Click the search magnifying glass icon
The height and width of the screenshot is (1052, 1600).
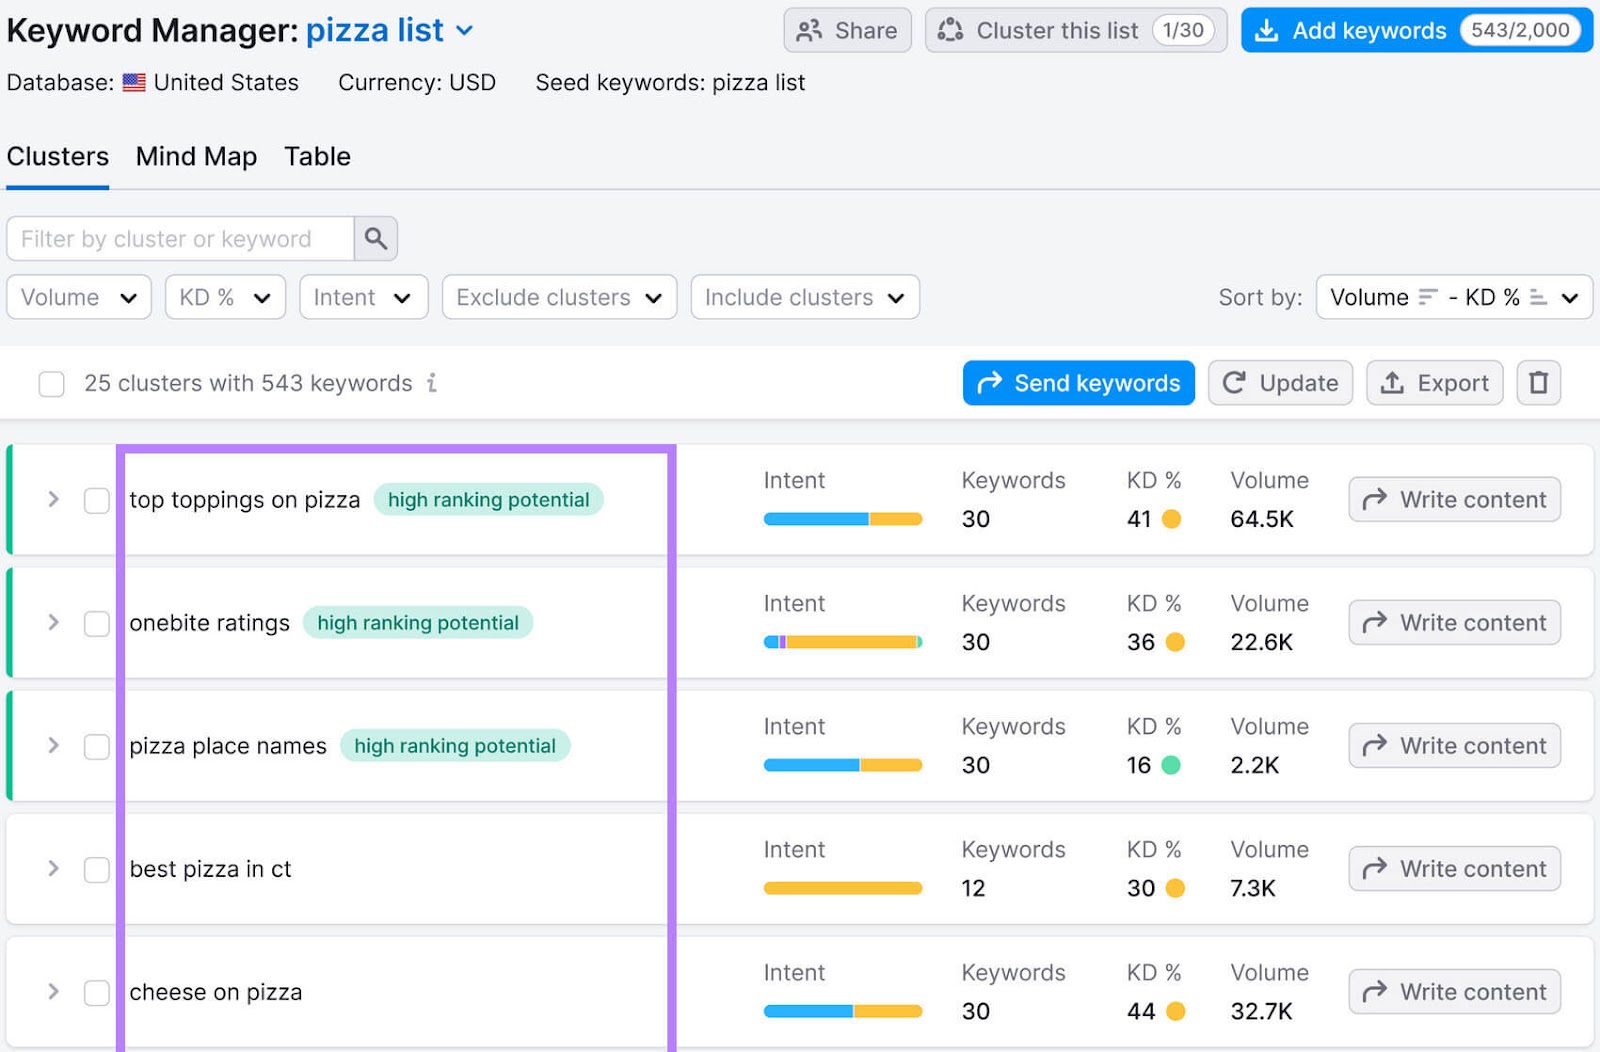coord(376,238)
